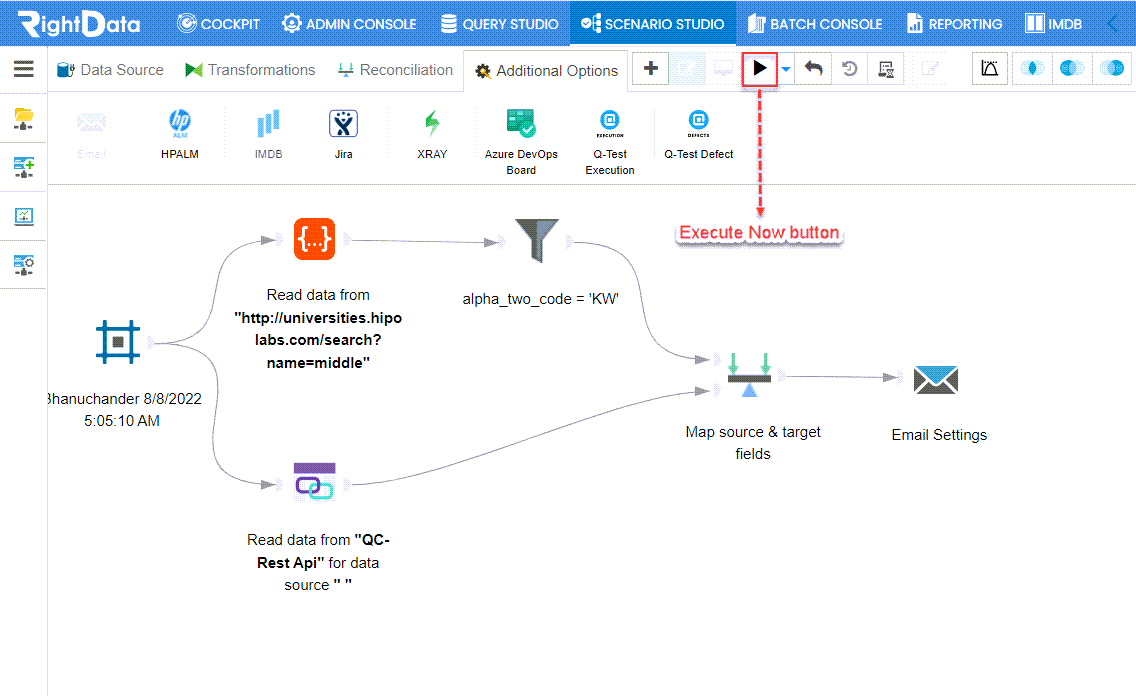Select the Jira integration option
The image size is (1136, 696).
pos(343,134)
